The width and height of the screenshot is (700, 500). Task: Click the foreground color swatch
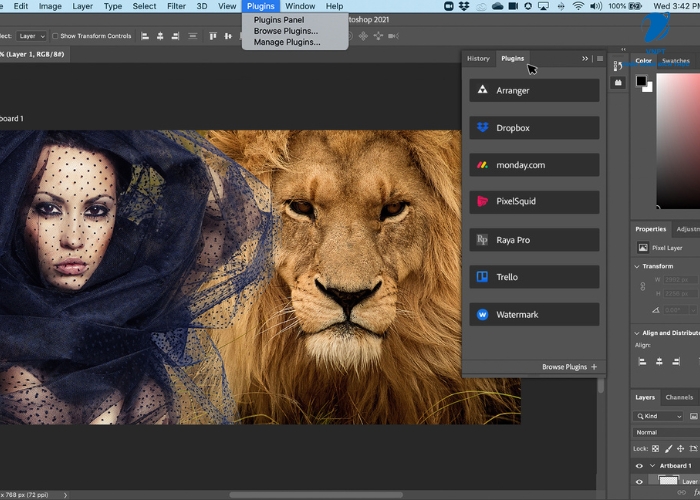pos(642,81)
